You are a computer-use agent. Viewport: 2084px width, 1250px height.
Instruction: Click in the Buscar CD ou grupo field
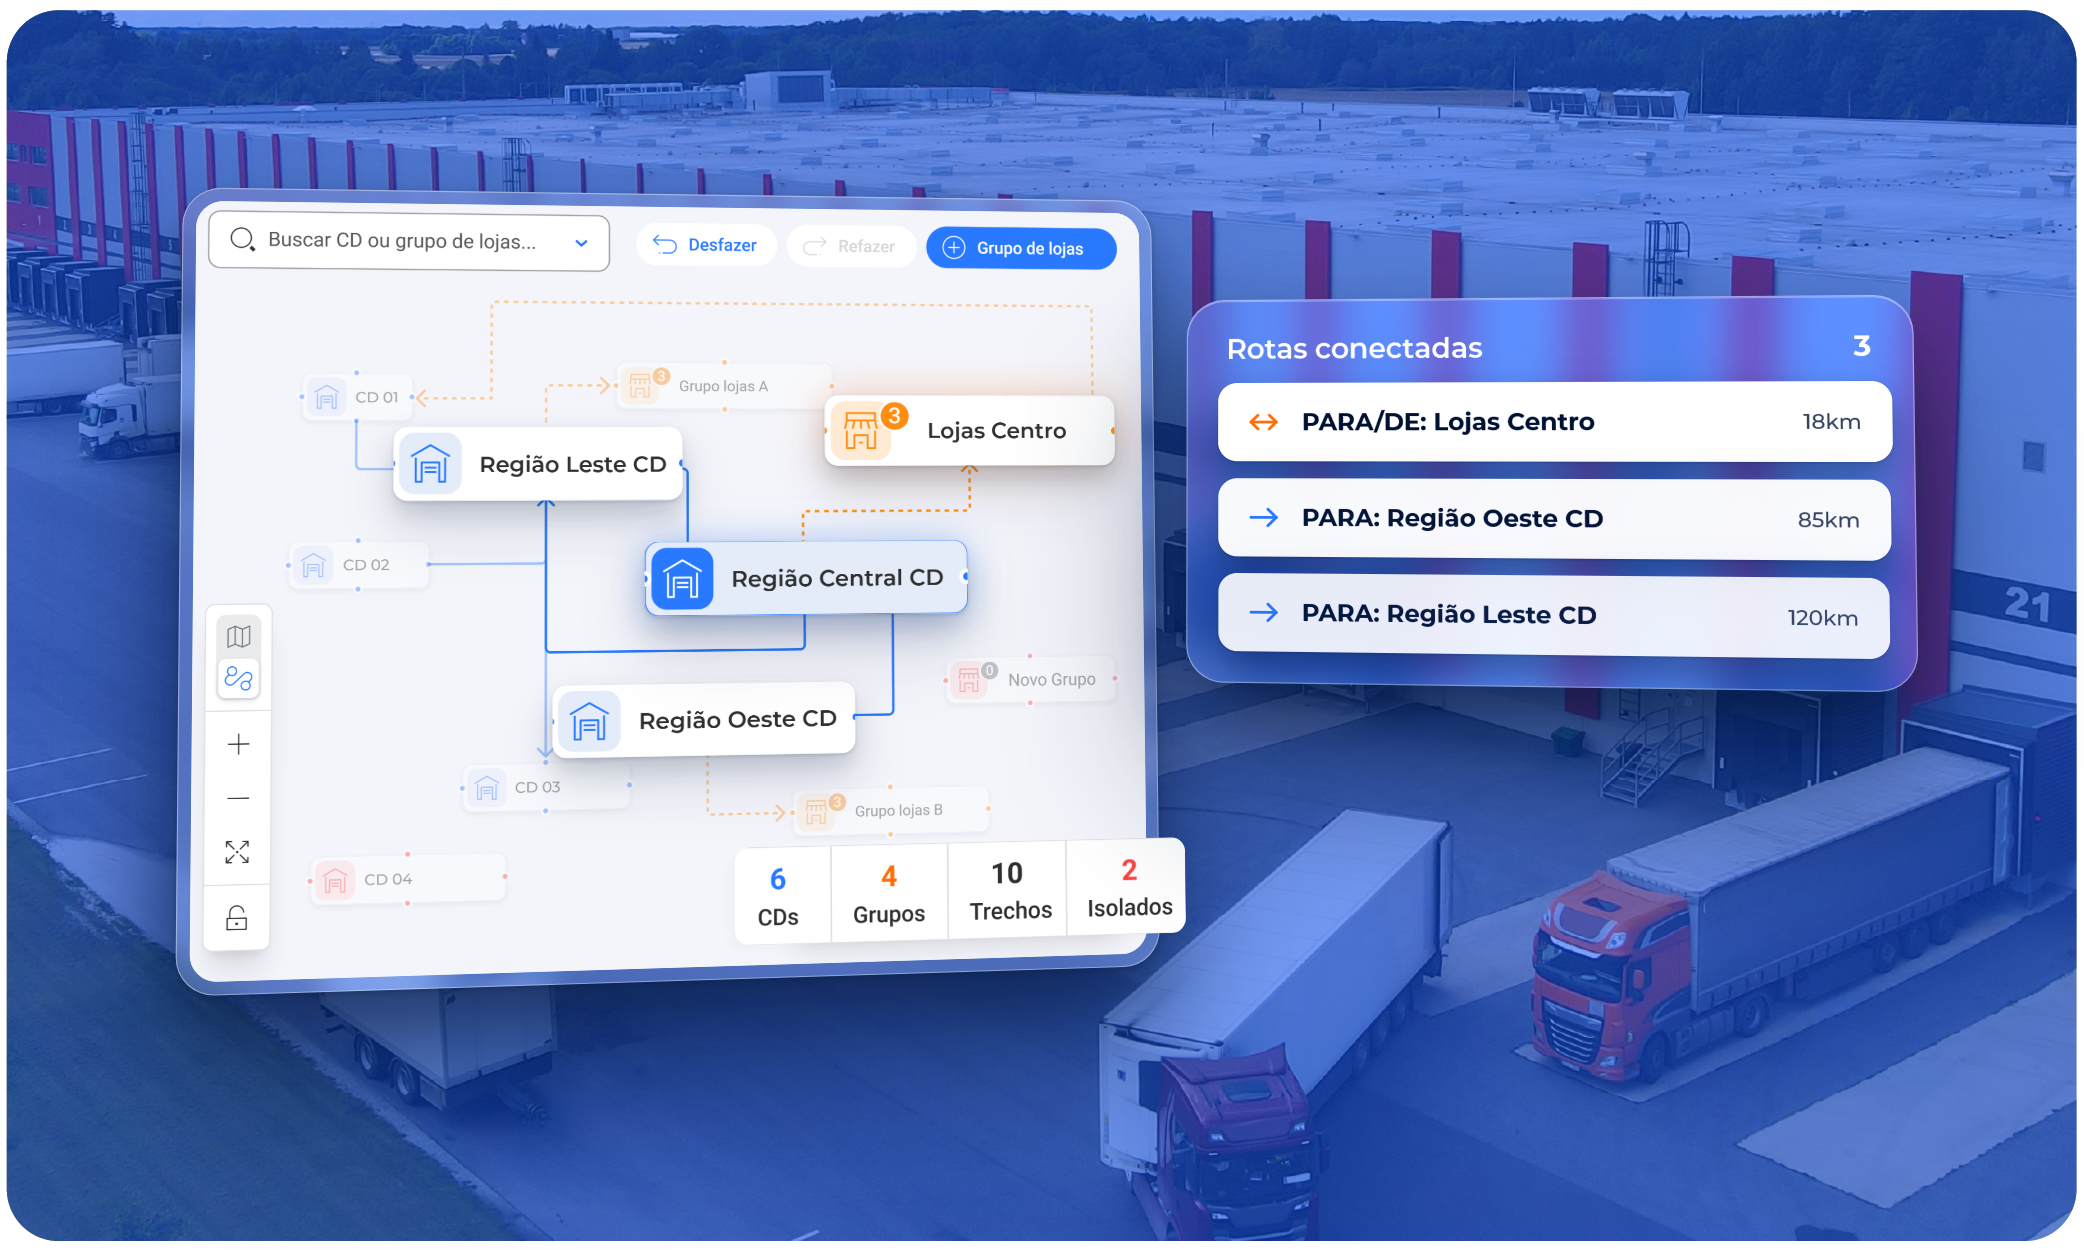(x=409, y=242)
